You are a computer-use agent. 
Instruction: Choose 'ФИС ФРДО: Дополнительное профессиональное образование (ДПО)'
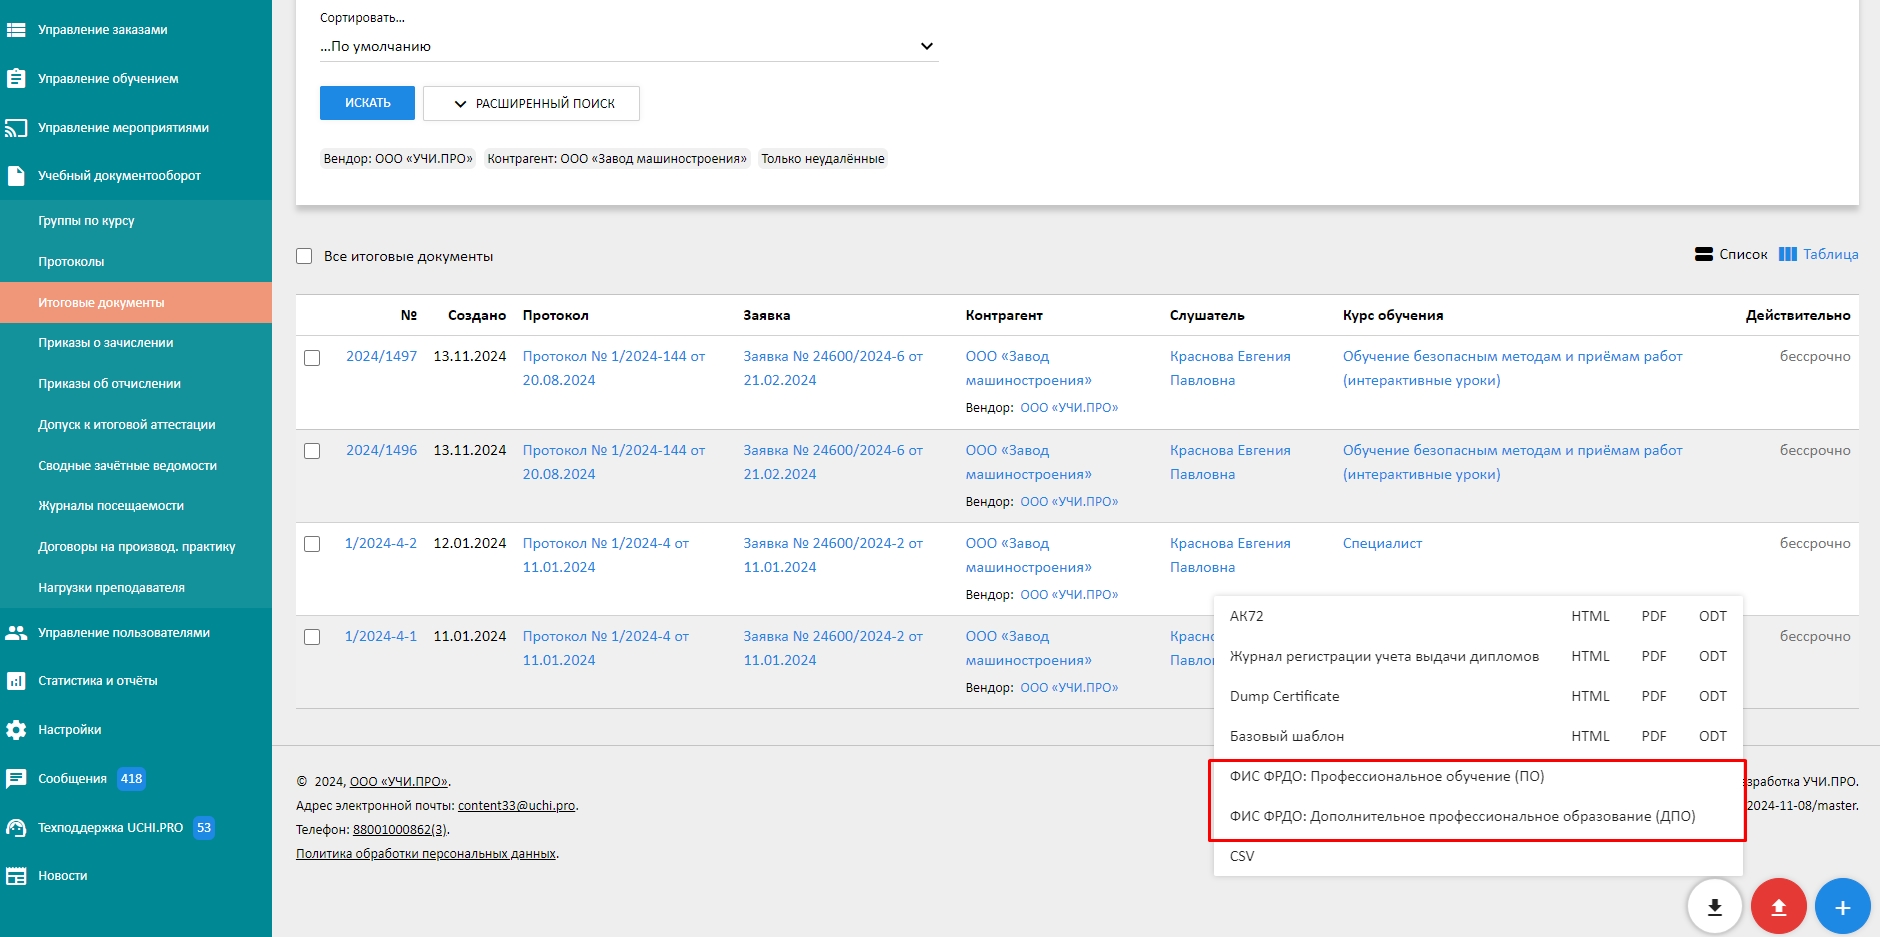pos(1463,816)
